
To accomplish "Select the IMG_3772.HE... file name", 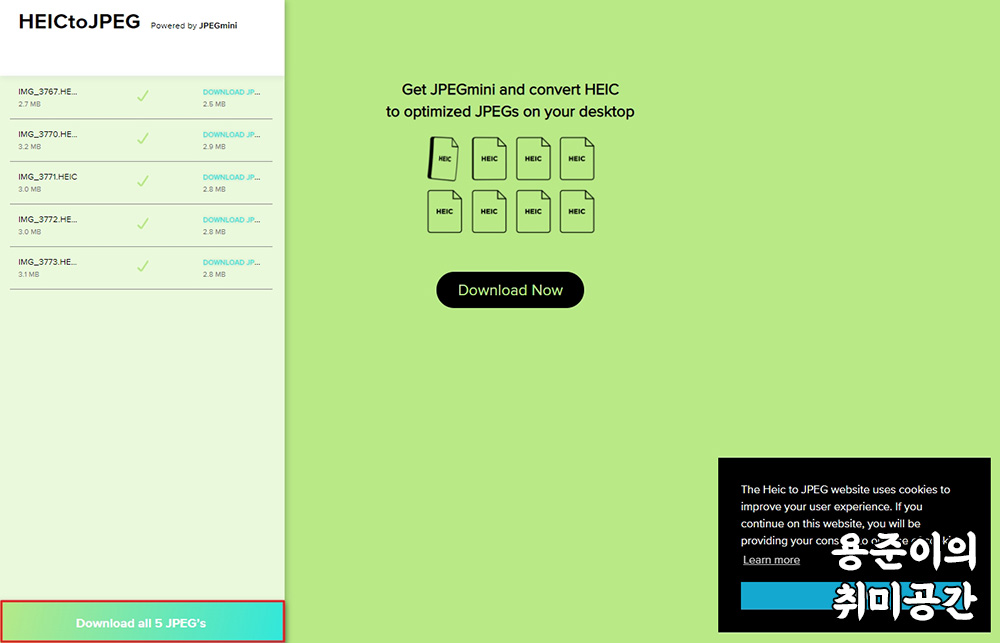I will pos(48,219).
